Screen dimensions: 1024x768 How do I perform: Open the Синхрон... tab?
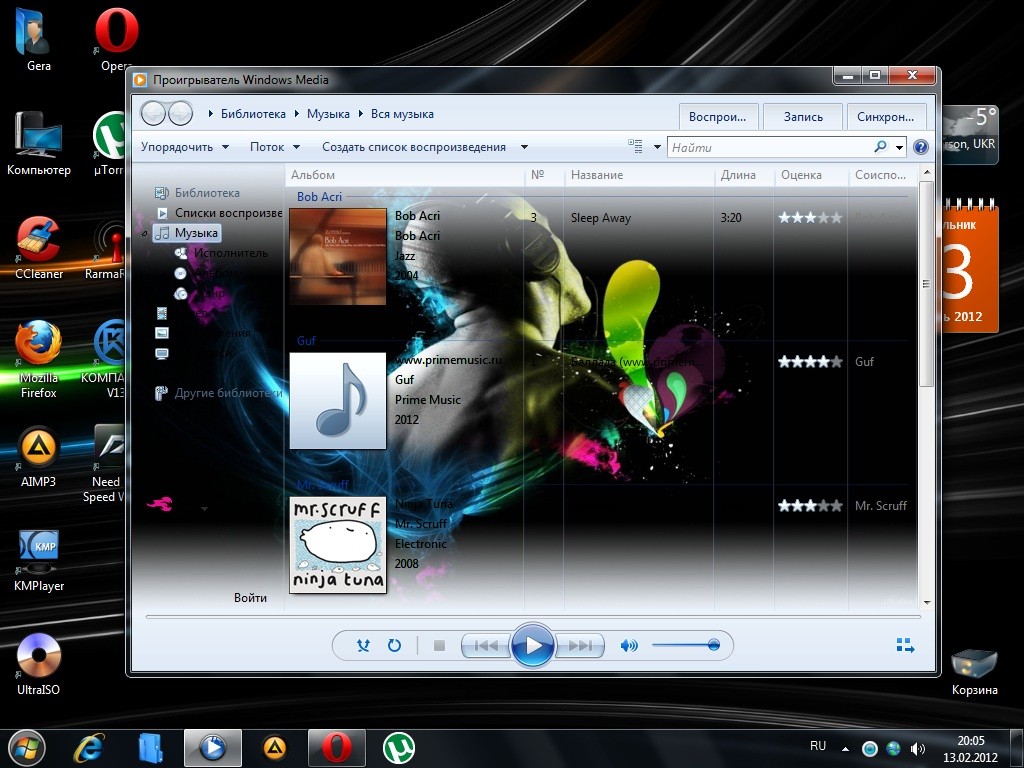[886, 116]
